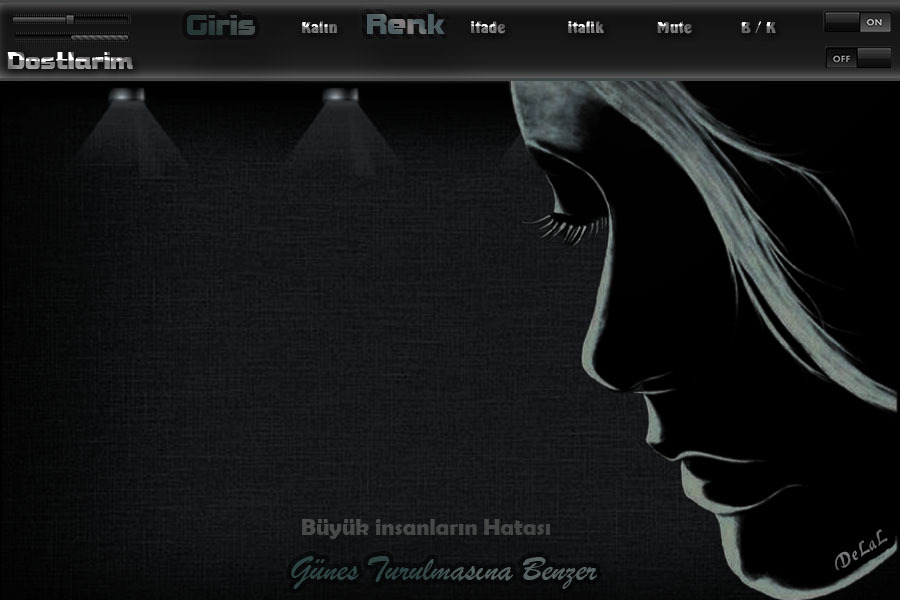This screenshot has width=900, height=600.
Task: Mute sound with the Mute button
Action: 674,28
